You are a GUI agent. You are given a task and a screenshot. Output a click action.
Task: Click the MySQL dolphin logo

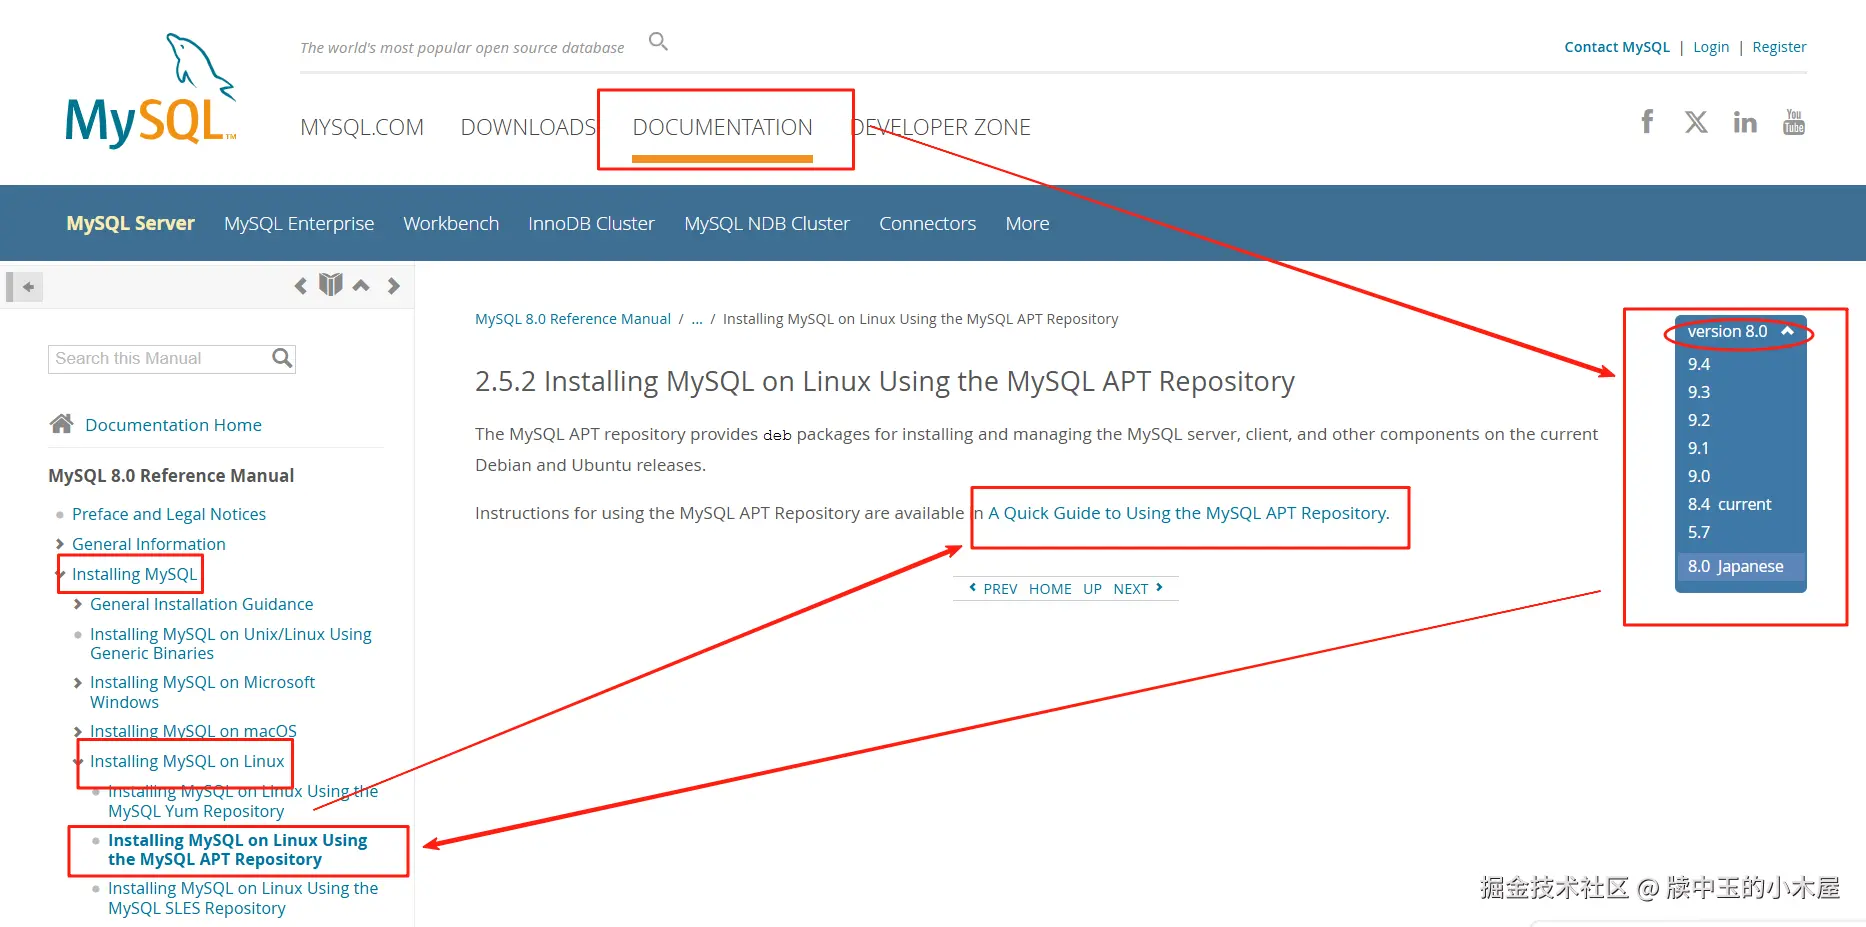tap(151, 91)
